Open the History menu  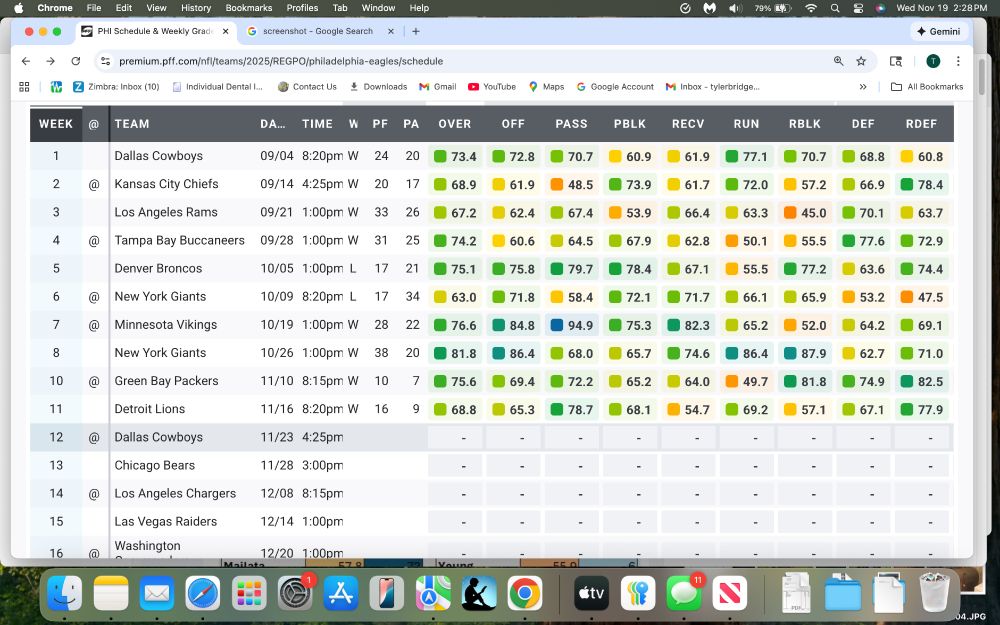coord(196,8)
